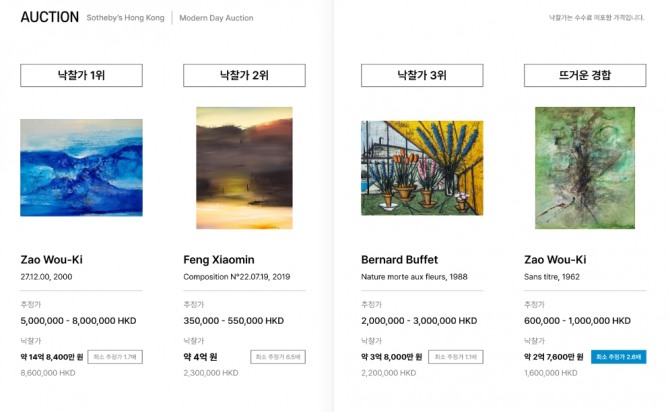Open the Bernard Buffet flowers painting thumbnail
The image size is (670, 412).
pyautogui.click(x=422, y=168)
